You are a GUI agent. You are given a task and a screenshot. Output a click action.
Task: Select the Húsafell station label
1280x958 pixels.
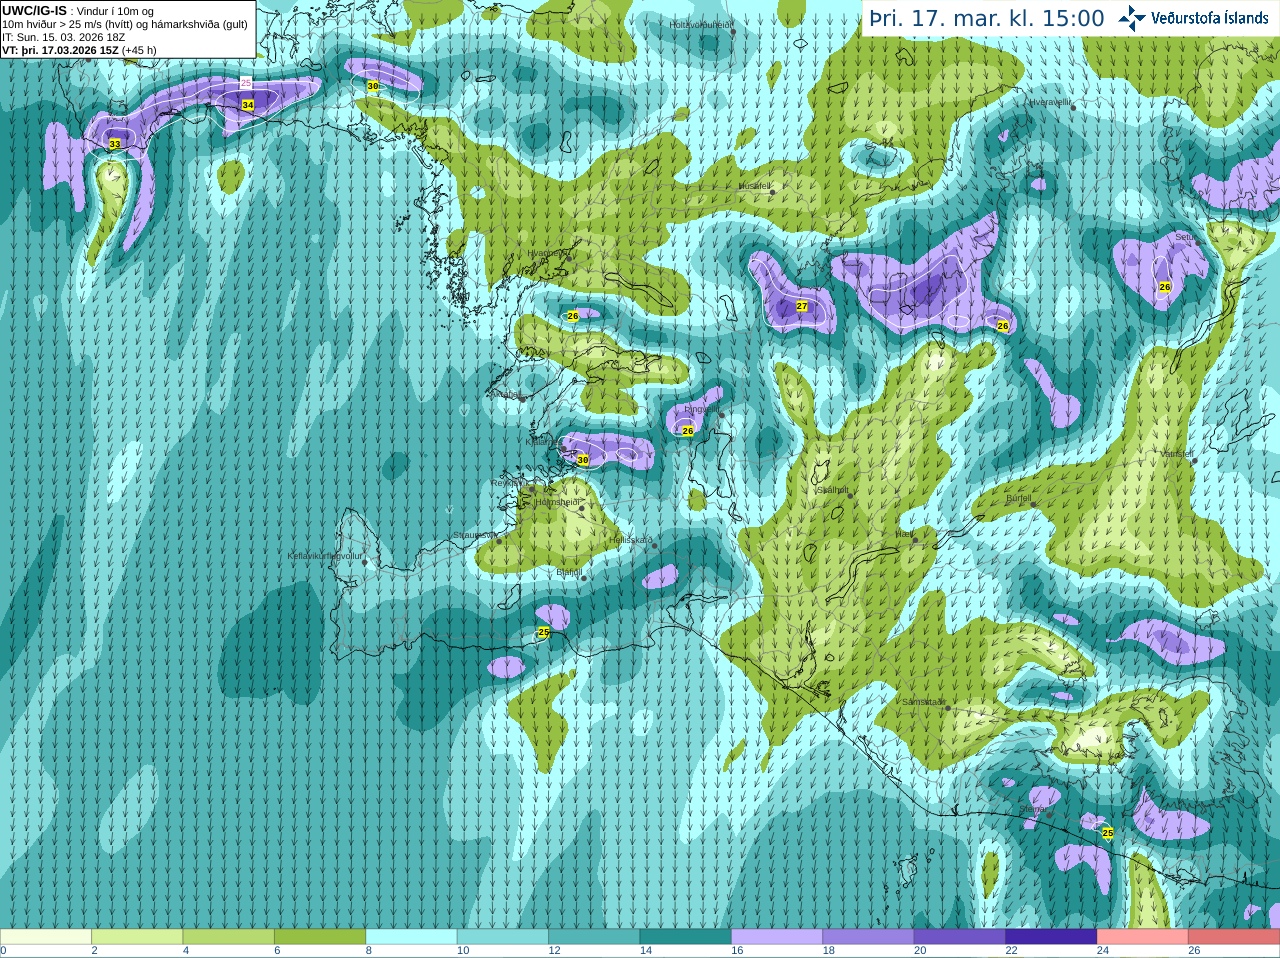point(754,186)
